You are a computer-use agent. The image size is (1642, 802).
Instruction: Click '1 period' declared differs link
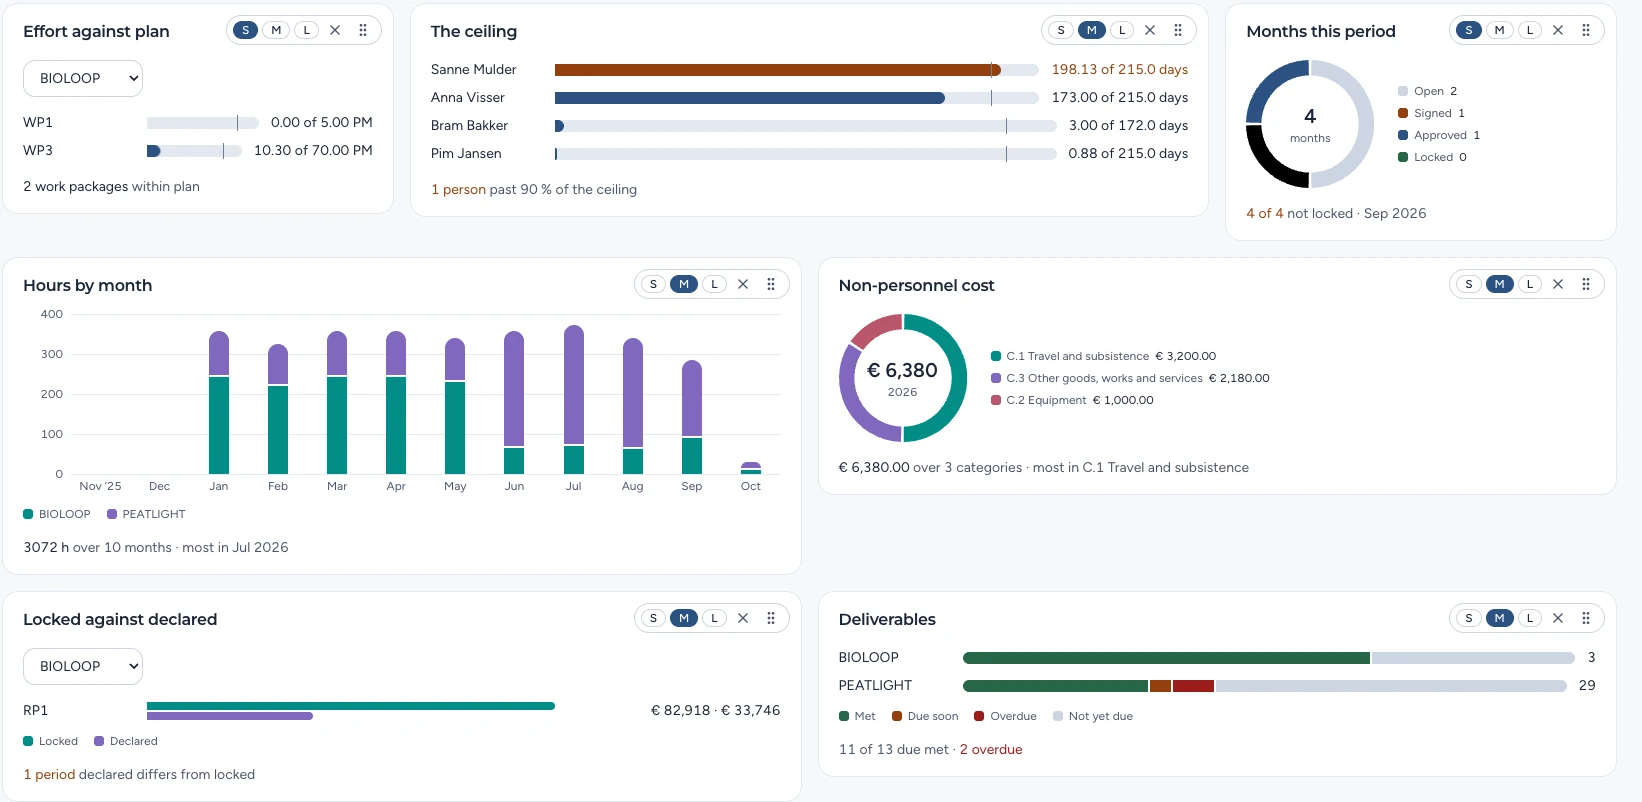coord(49,774)
